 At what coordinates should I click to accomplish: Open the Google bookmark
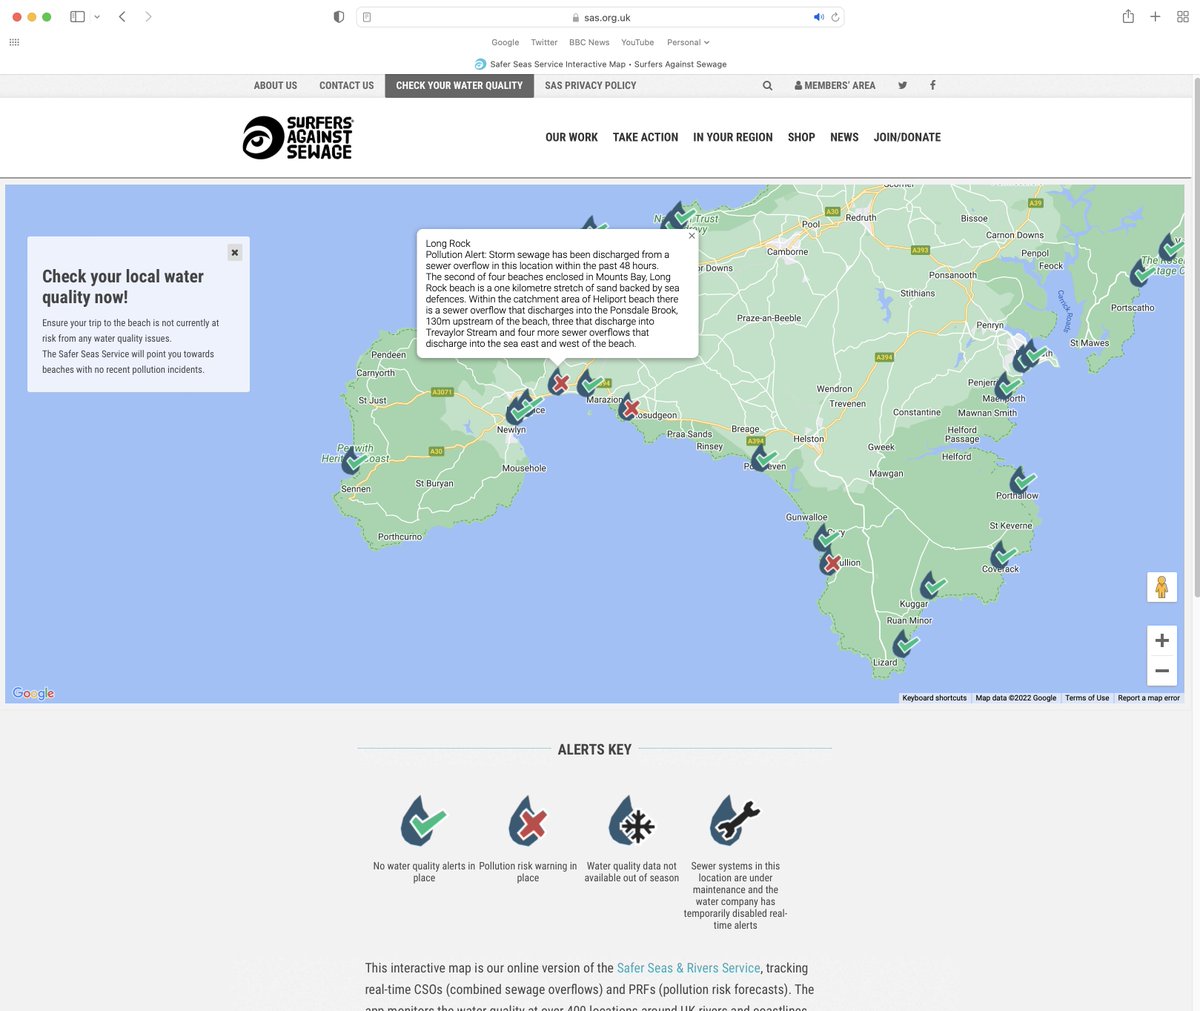(505, 42)
